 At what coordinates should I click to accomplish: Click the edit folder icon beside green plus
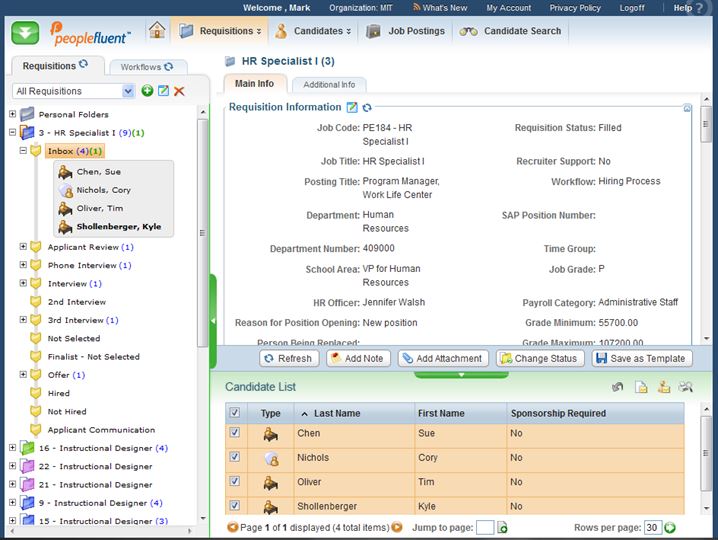pos(163,91)
